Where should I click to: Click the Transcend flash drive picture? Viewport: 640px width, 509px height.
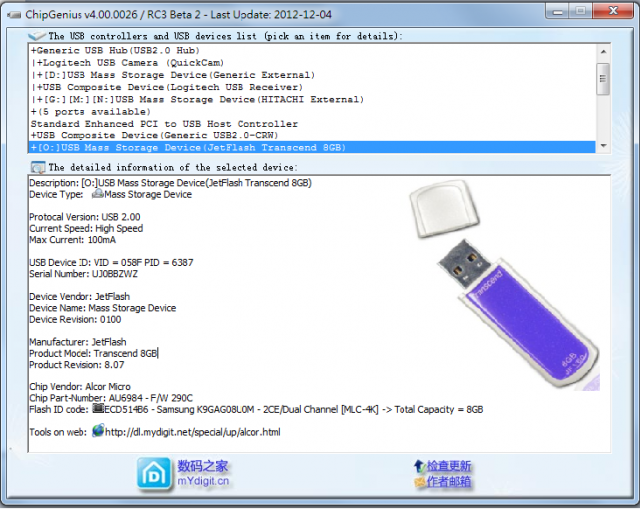point(504,286)
